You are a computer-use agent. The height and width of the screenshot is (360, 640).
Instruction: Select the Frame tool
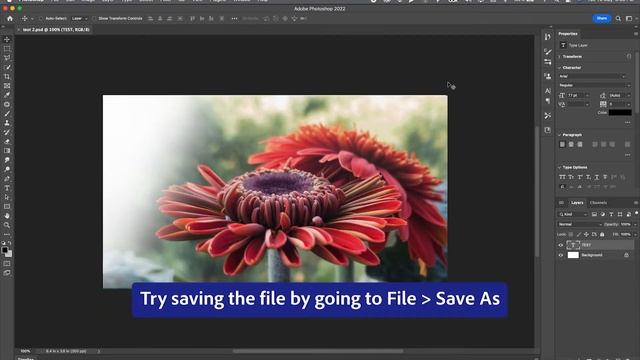(7, 86)
